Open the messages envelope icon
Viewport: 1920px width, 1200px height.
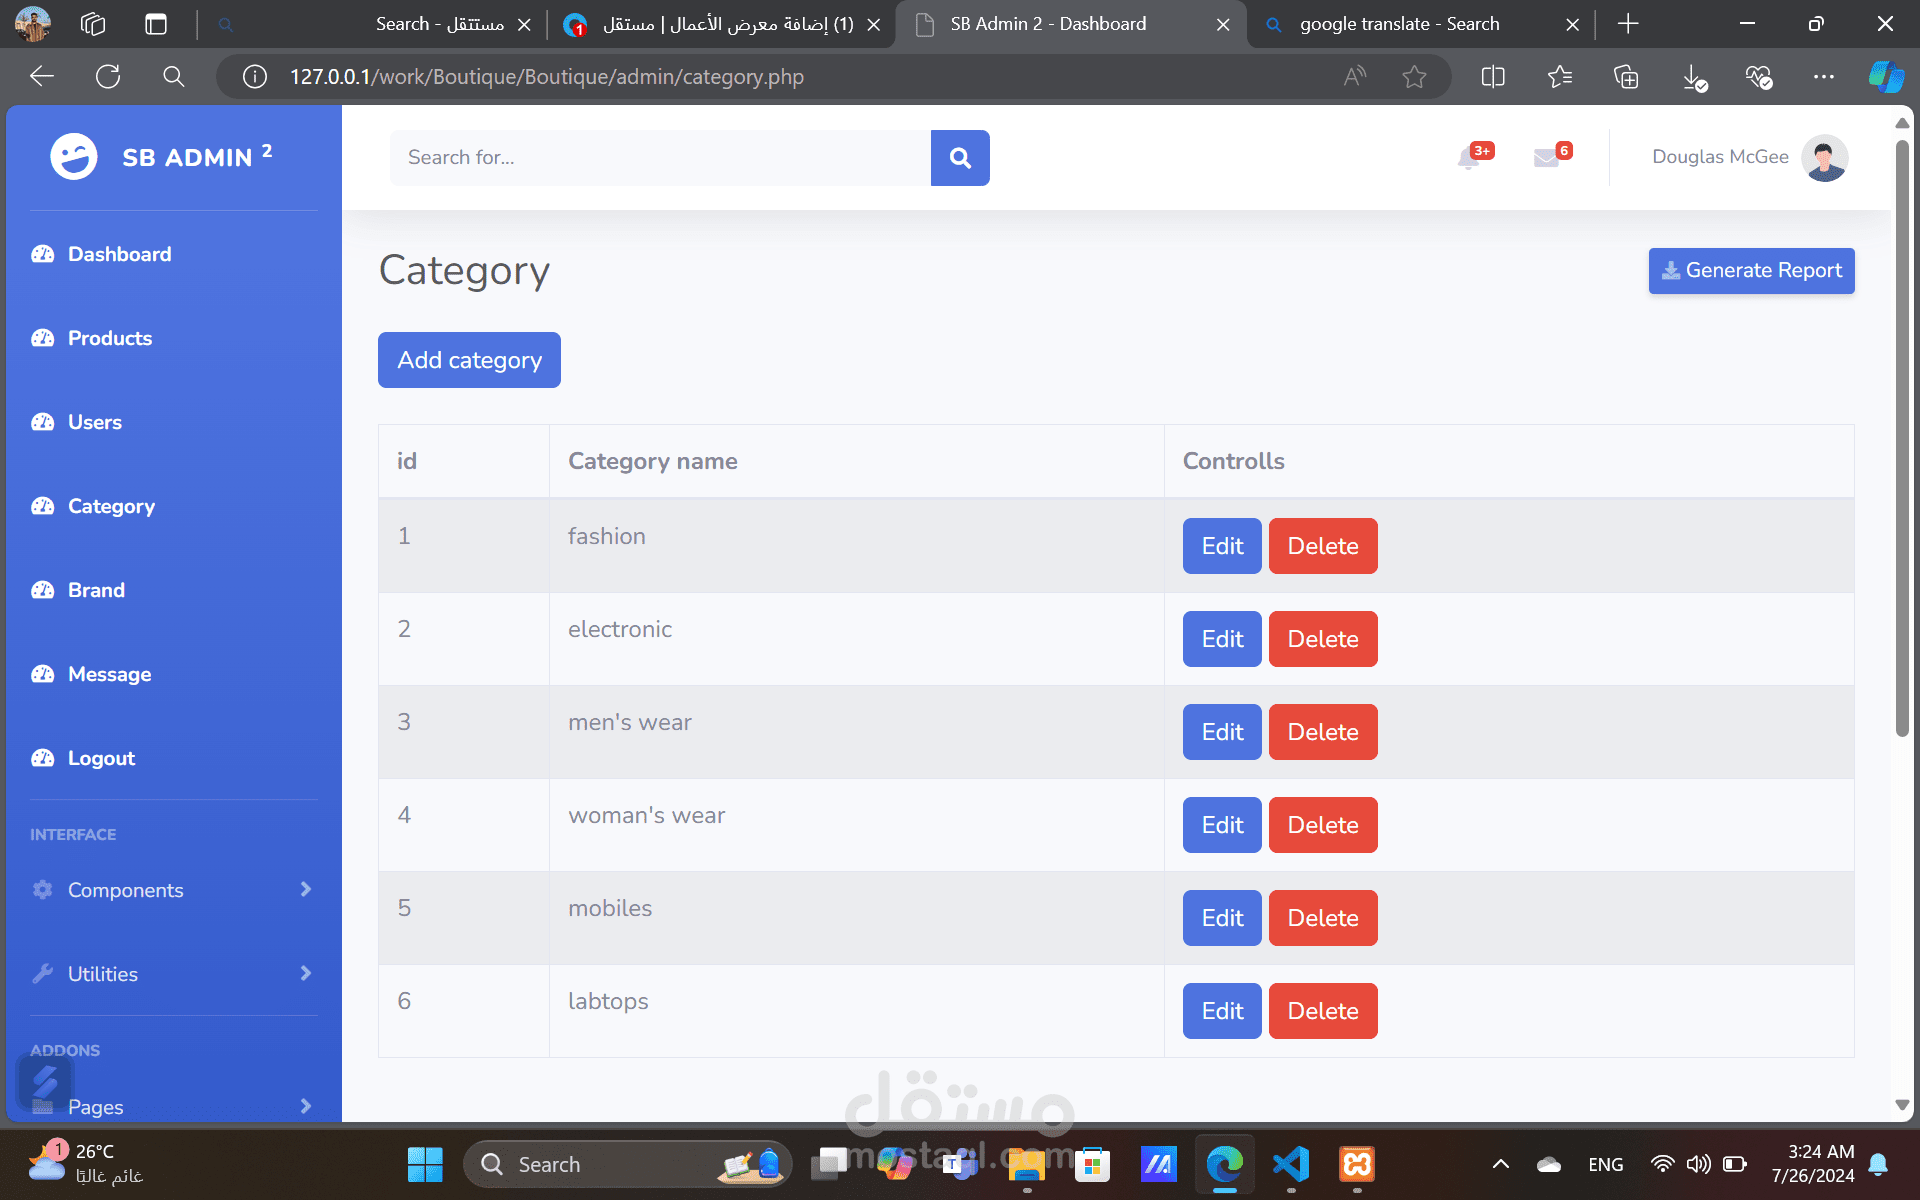click(x=1547, y=158)
